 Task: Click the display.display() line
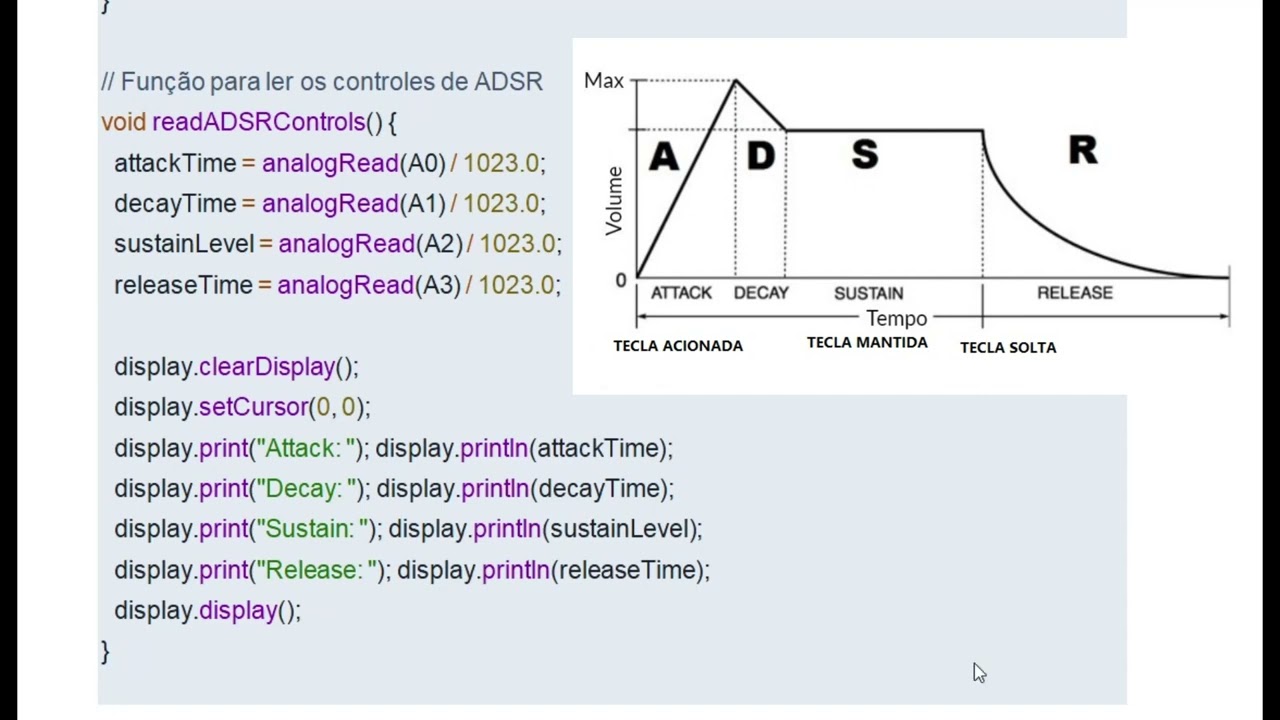pyautogui.click(x=207, y=611)
